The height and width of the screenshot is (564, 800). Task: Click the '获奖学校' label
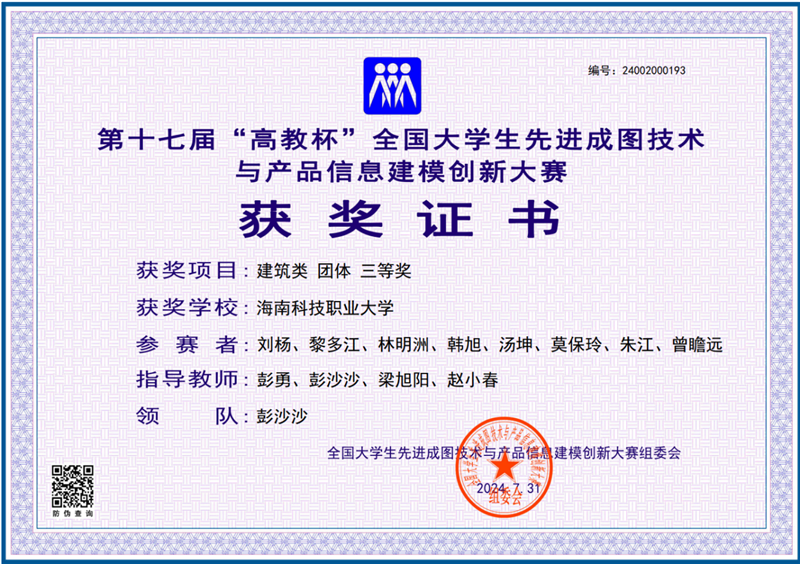click(186, 307)
